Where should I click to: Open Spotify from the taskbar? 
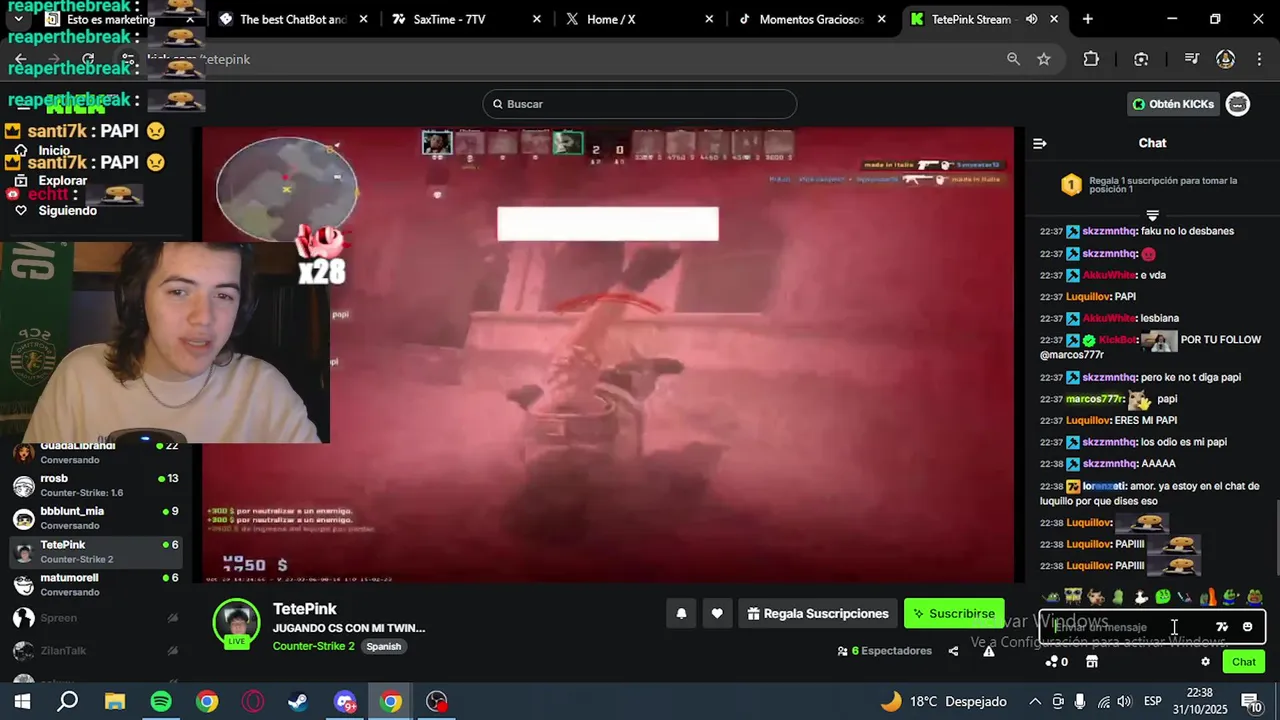160,702
